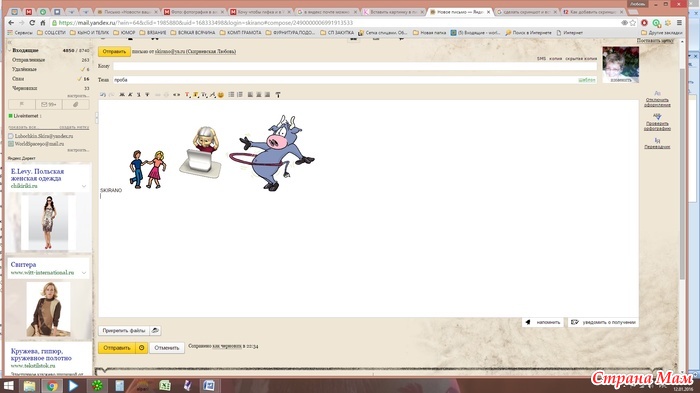Click the redo icon in editor toolbar

pyautogui.click(x=111, y=95)
